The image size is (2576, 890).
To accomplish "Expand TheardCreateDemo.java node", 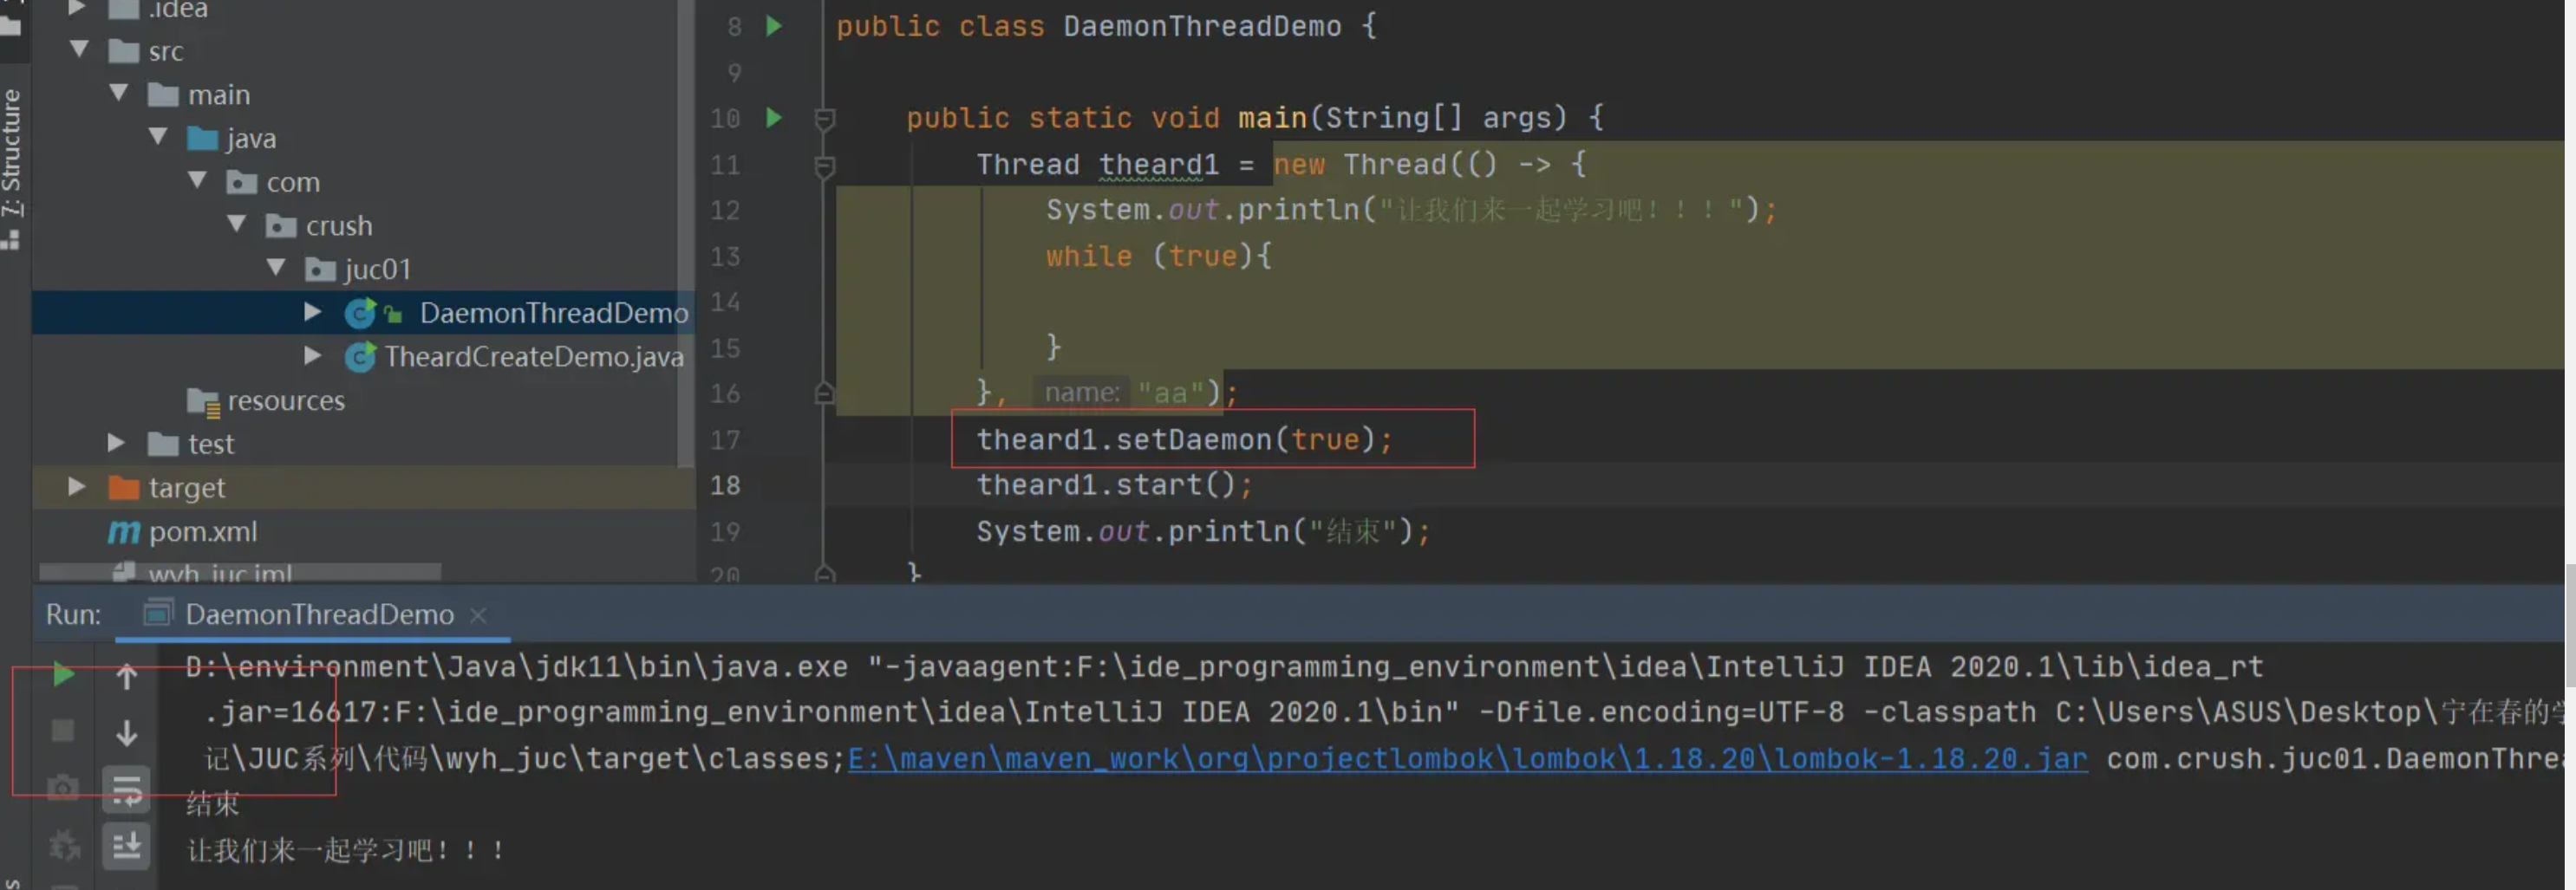I will click(x=313, y=355).
